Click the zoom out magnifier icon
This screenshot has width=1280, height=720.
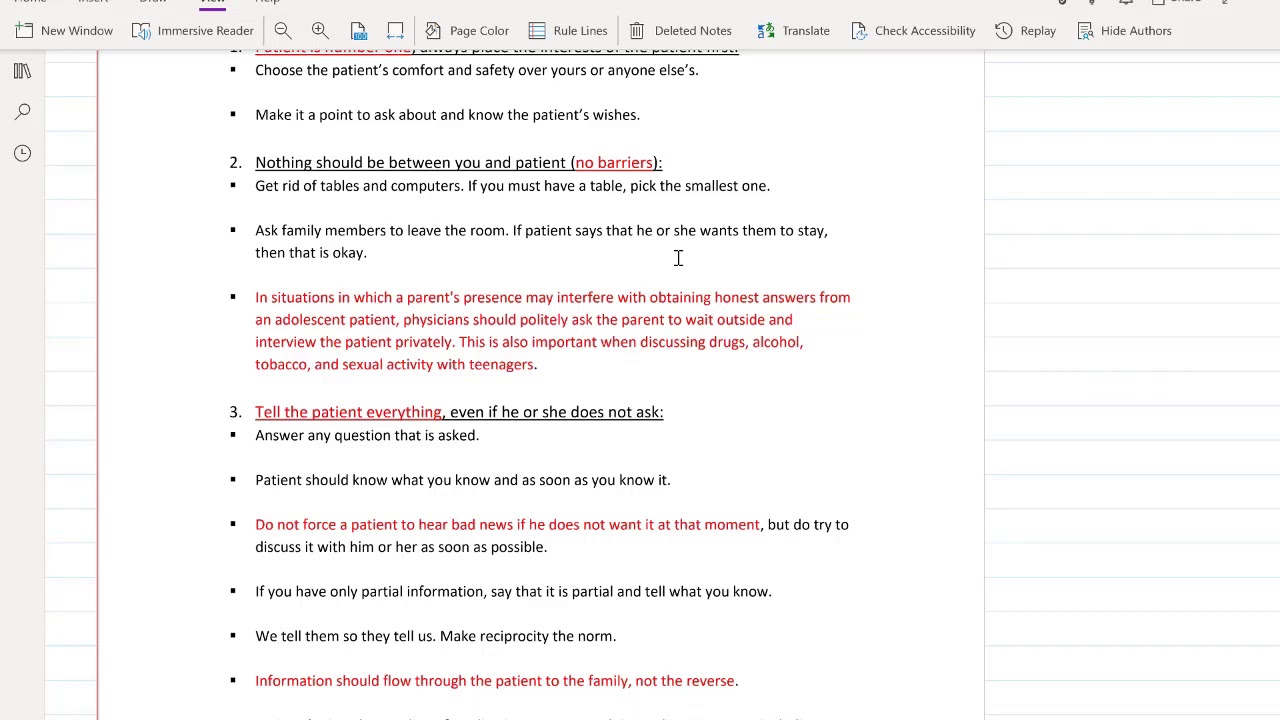point(283,30)
